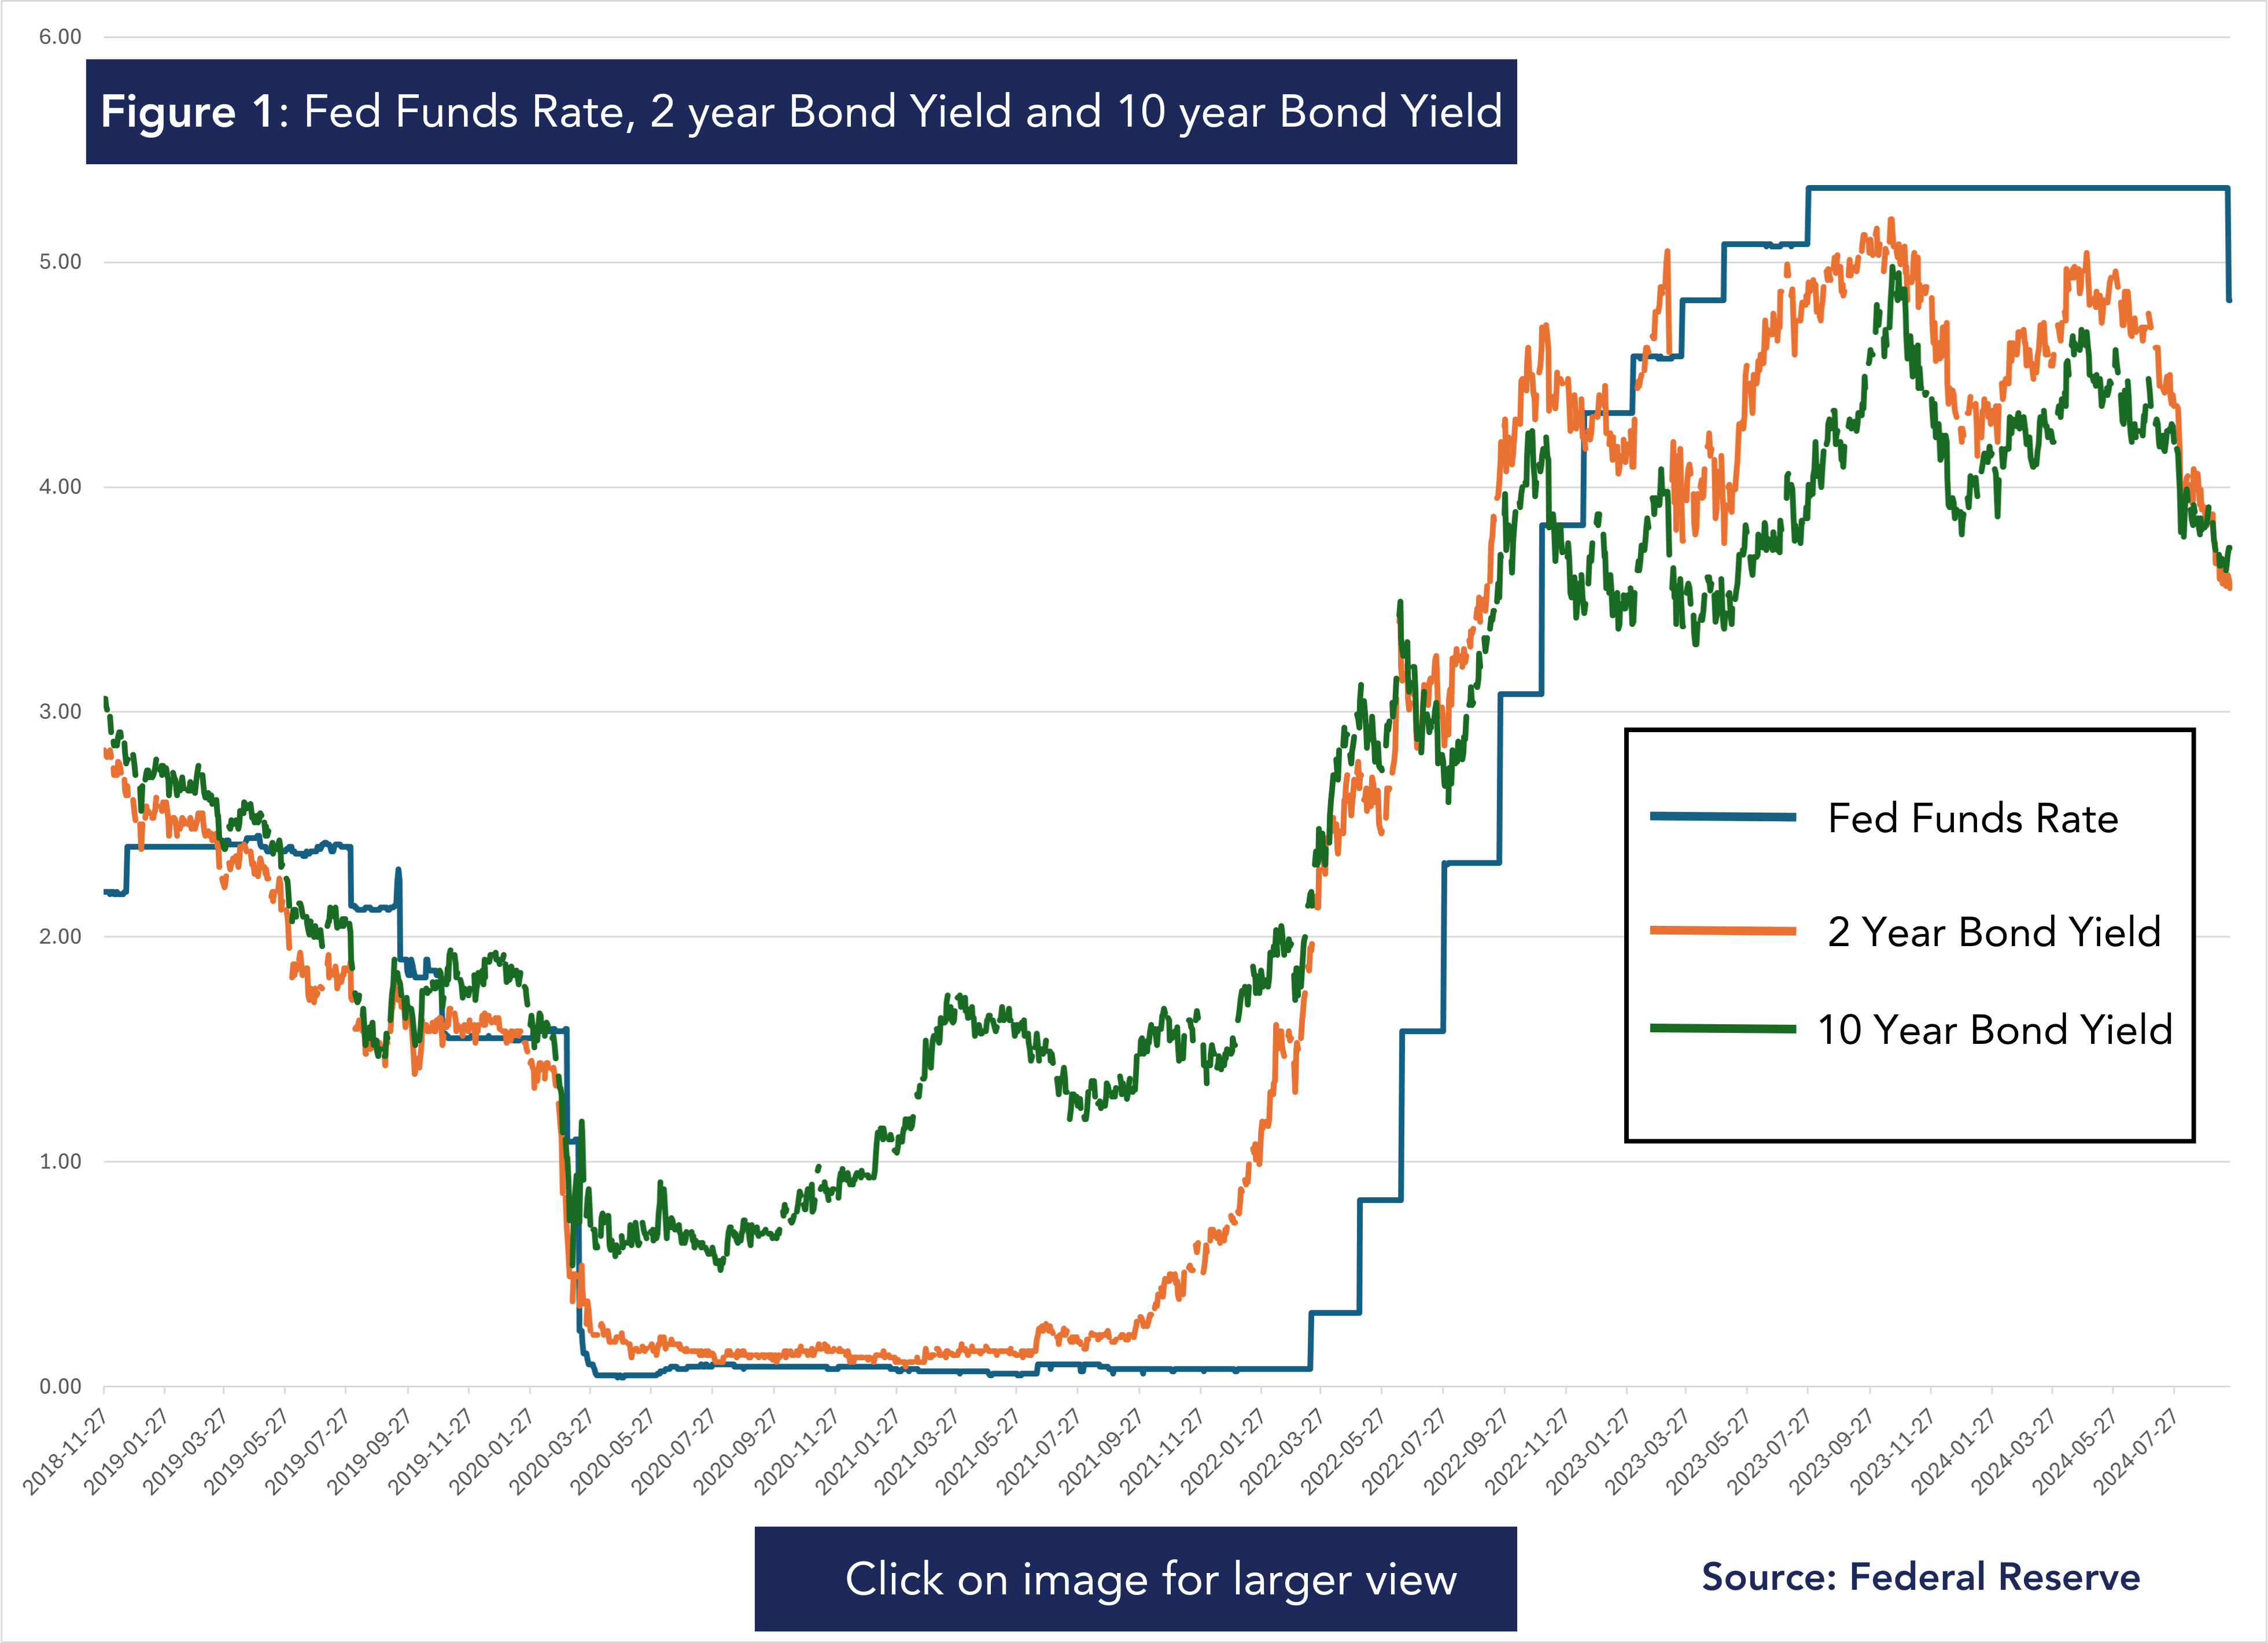The width and height of the screenshot is (2268, 1643).
Task: Click the 2018-11-27 x-axis date label
Action: 64,1451
